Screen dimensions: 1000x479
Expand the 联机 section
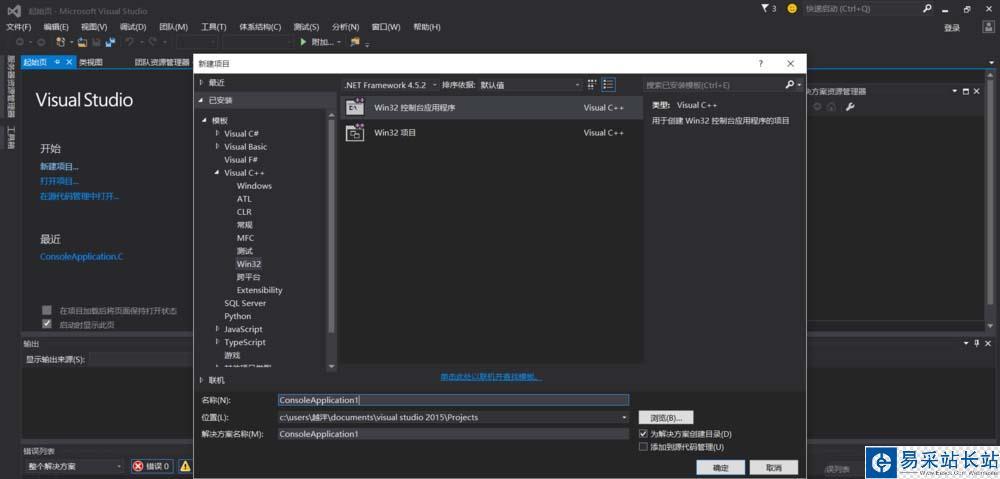202,380
